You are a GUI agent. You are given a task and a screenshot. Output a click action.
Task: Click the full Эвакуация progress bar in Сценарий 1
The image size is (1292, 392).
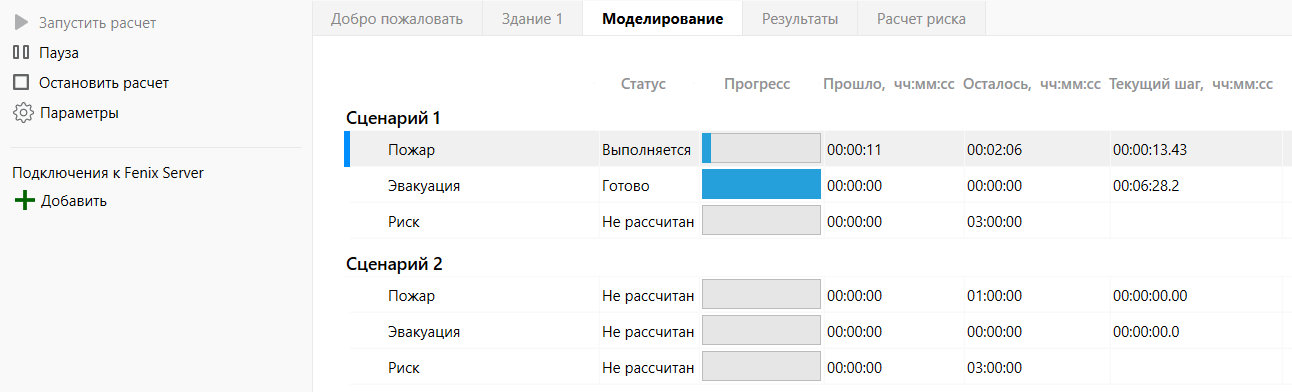click(x=761, y=185)
